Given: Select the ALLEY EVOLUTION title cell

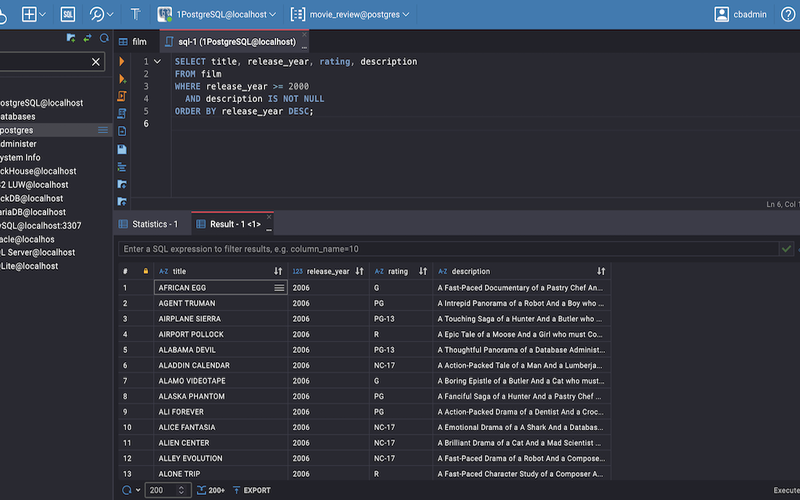Looking at the screenshot, I should tap(221, 458).
